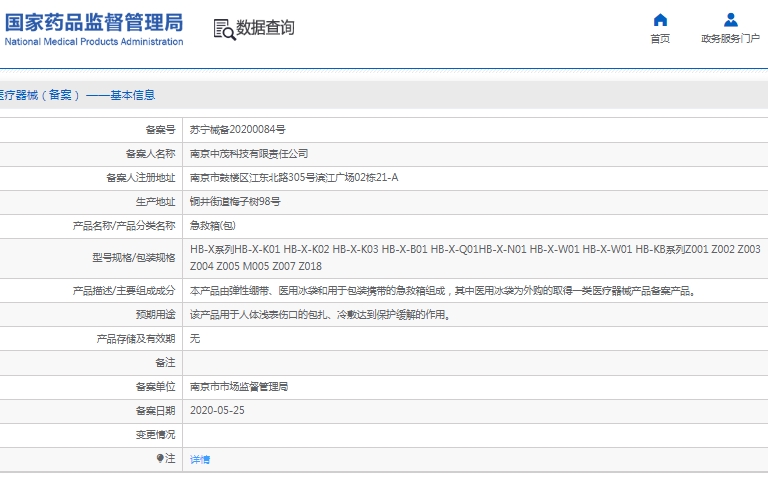The width and height of the screenshot is (768, 482).
Task: Open the 政务服务门户 user icon
Action: [x=731, y=20]
